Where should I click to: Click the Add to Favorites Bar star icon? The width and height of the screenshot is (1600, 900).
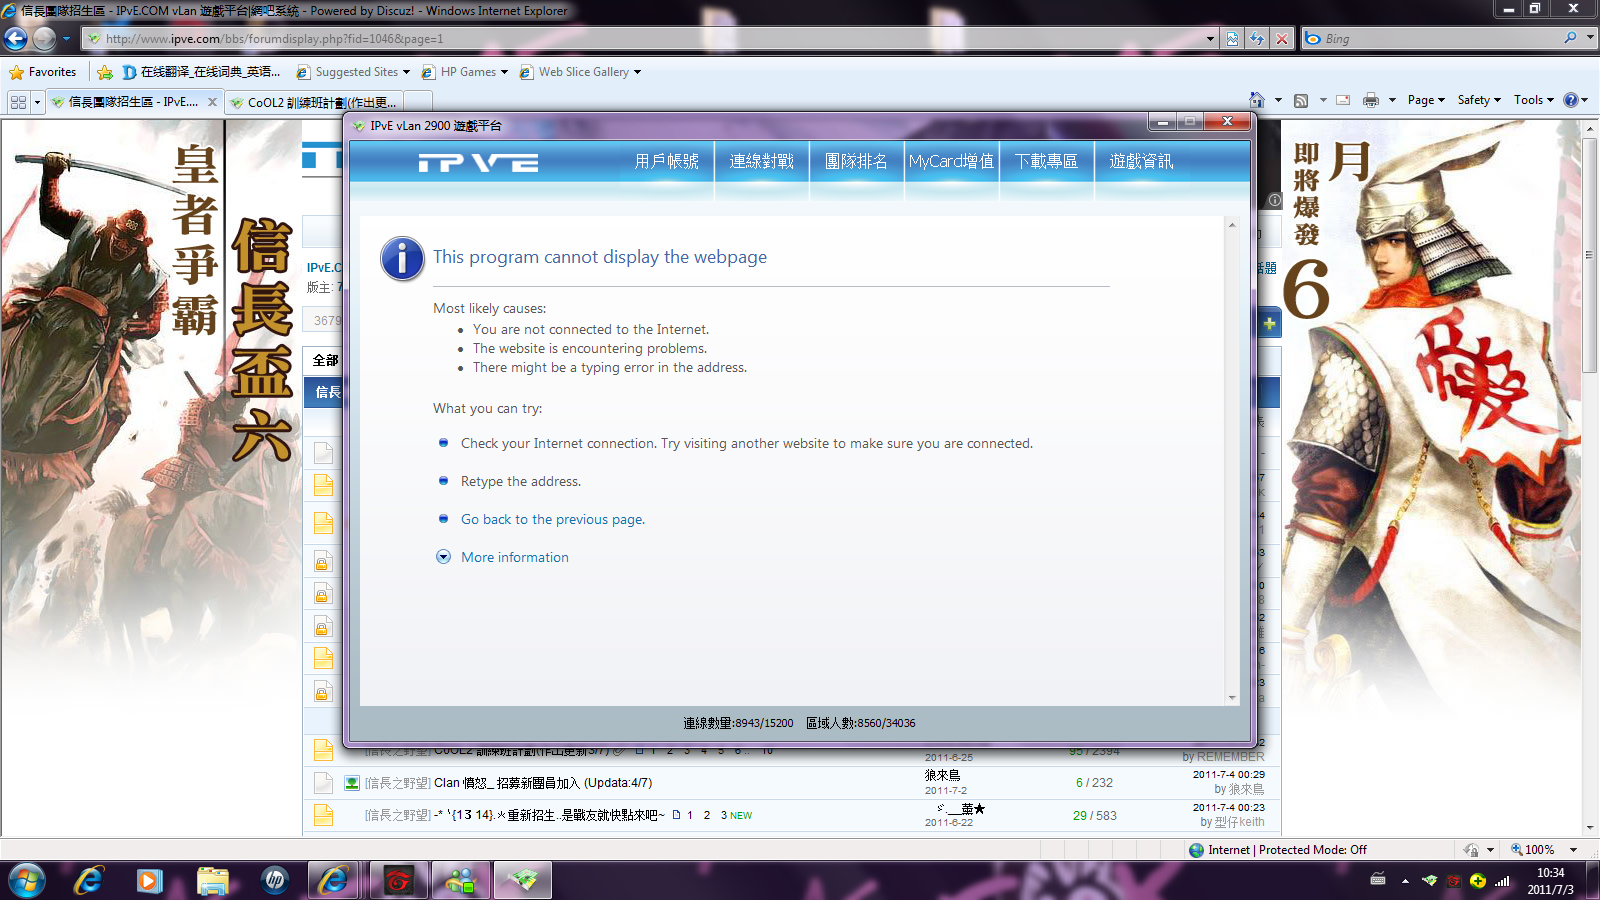105,72
